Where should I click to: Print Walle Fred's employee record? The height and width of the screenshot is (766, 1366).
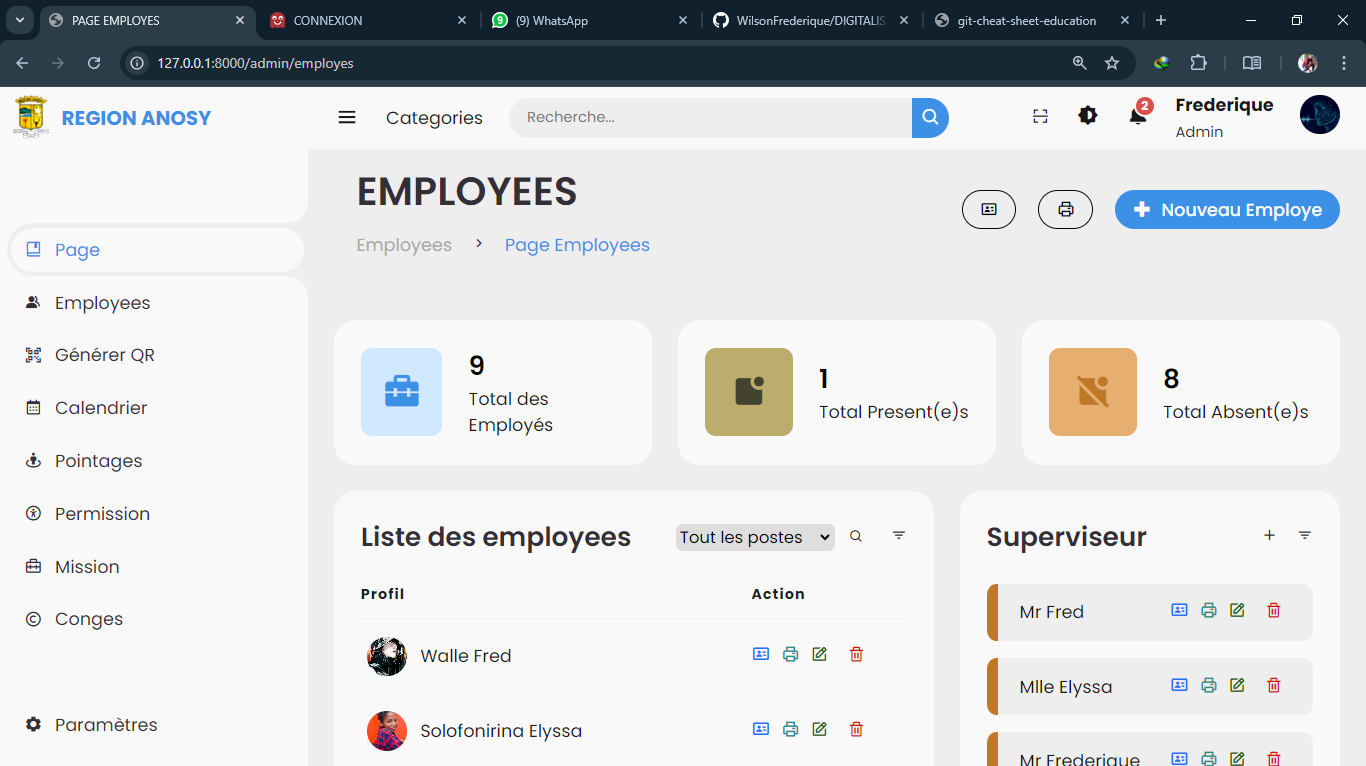coord(790,654)
